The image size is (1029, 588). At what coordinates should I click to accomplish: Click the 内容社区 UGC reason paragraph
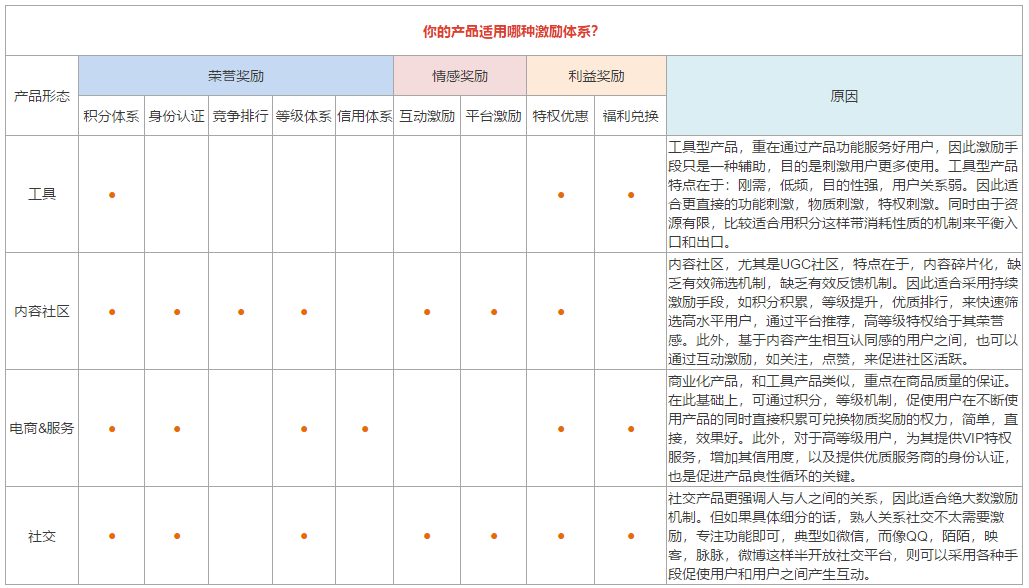pyautogui.click(x=844, y=311)
